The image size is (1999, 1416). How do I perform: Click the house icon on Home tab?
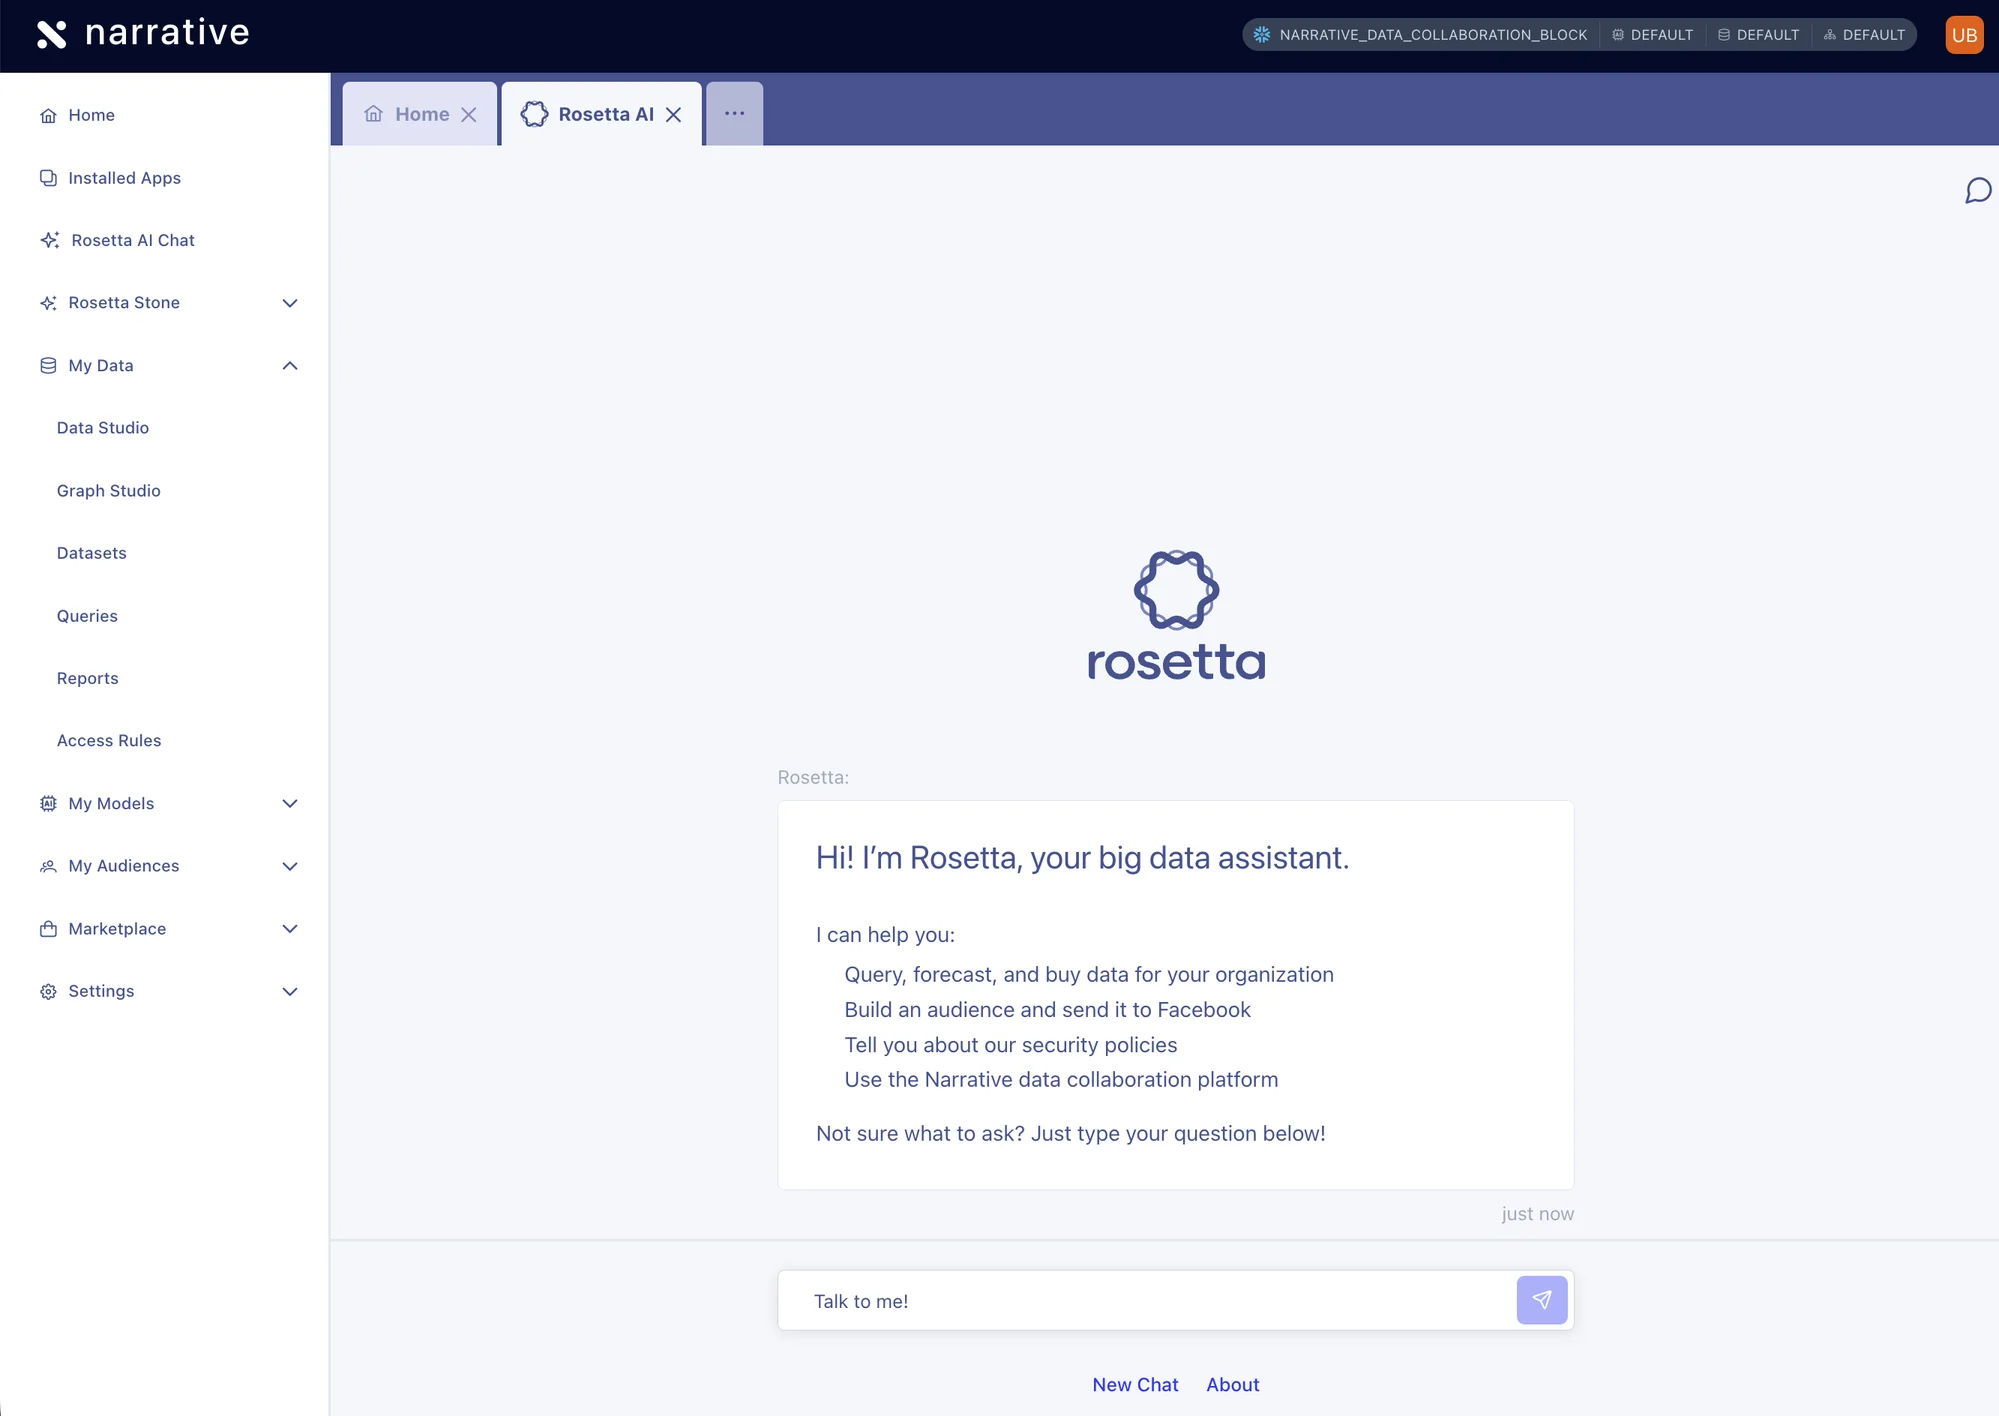(x=374, y=114)
